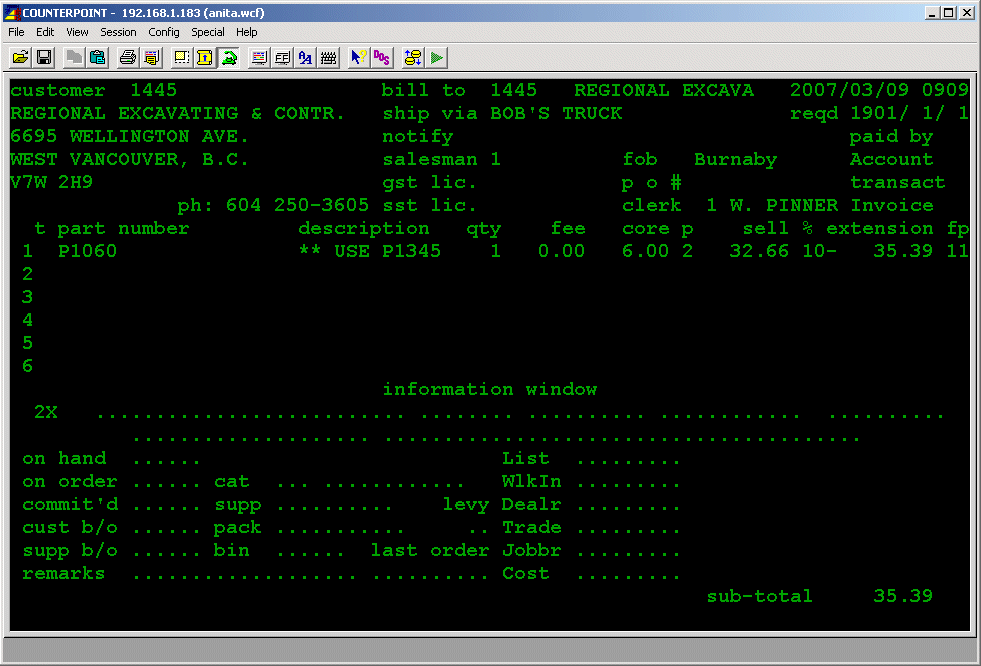The height and width of the screenshot is (666, 981).
Task: Click the FF monitor font icon
Action: point(282,58)
